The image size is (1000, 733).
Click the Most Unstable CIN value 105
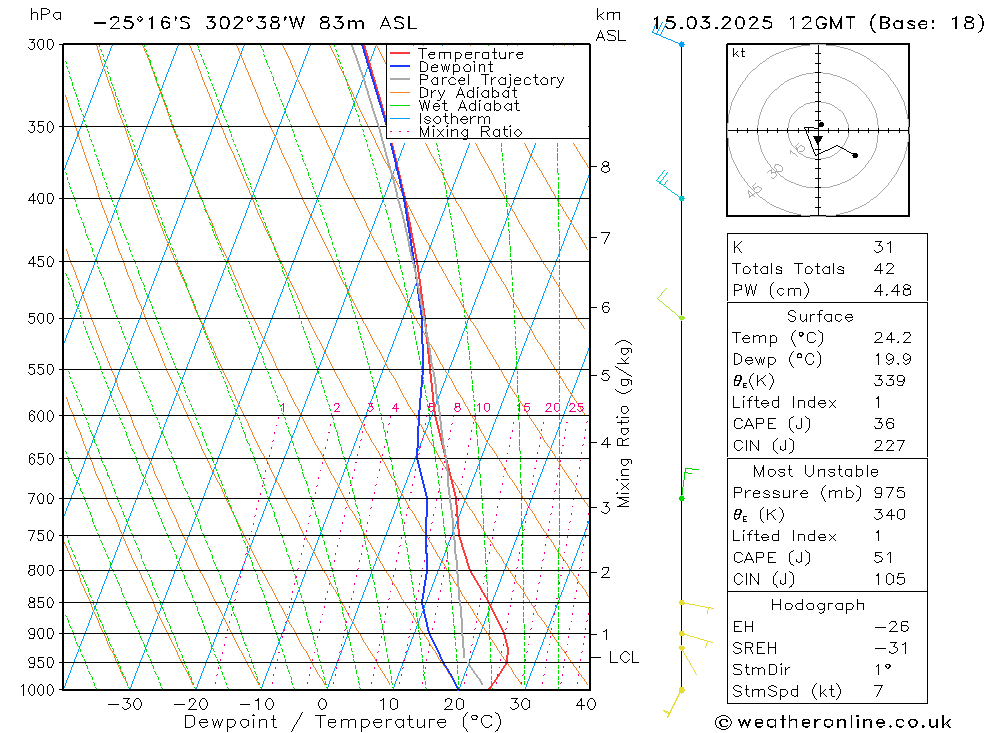(x=889, y=579)
